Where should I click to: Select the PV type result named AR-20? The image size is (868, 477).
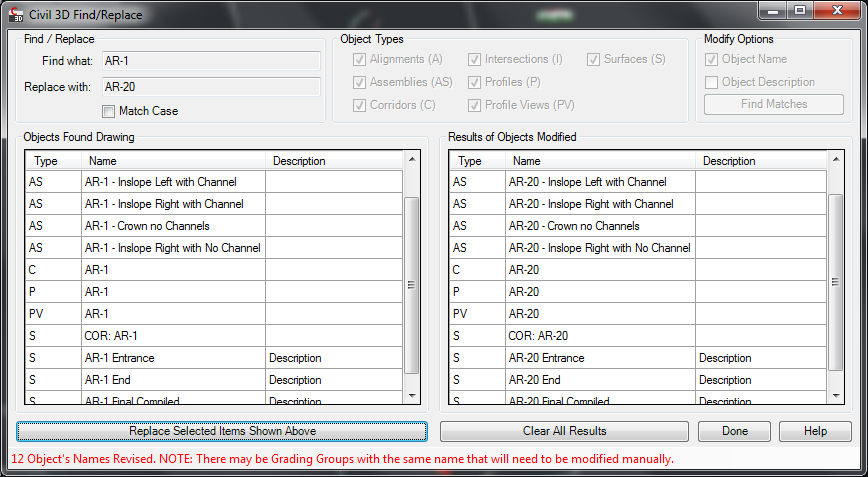coord(638,314)
